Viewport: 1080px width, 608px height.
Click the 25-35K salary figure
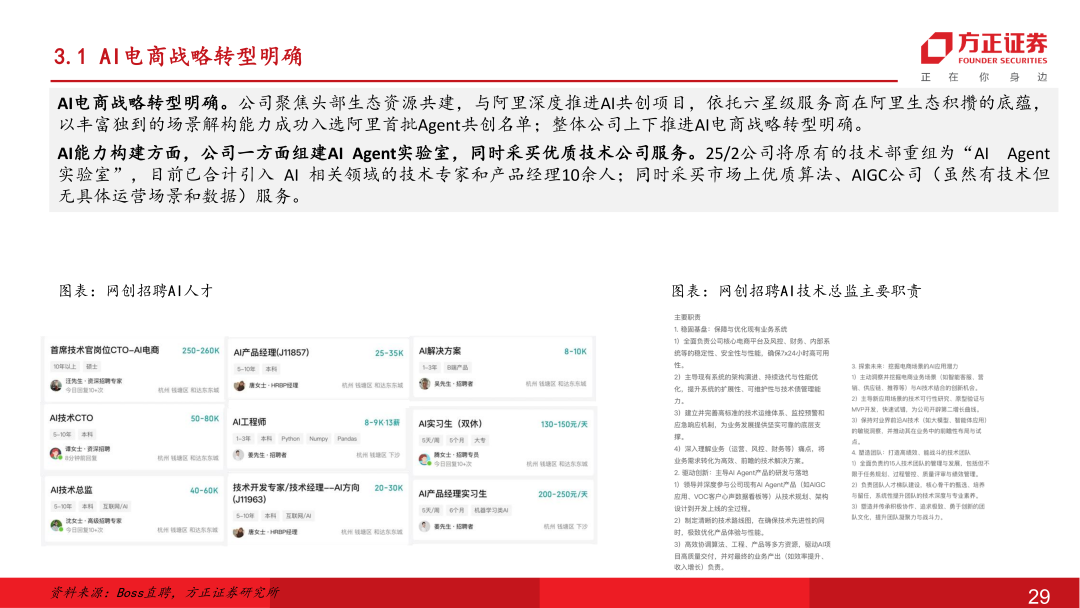[389, 353]
